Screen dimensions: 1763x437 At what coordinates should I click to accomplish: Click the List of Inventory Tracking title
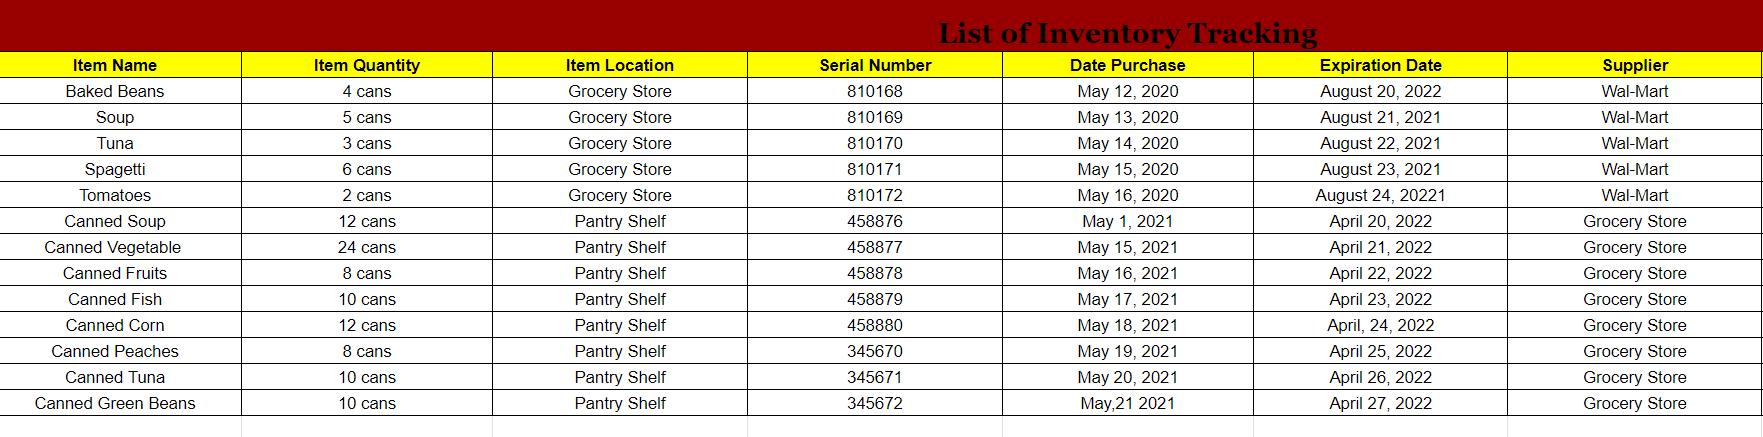coord(1127,33)
